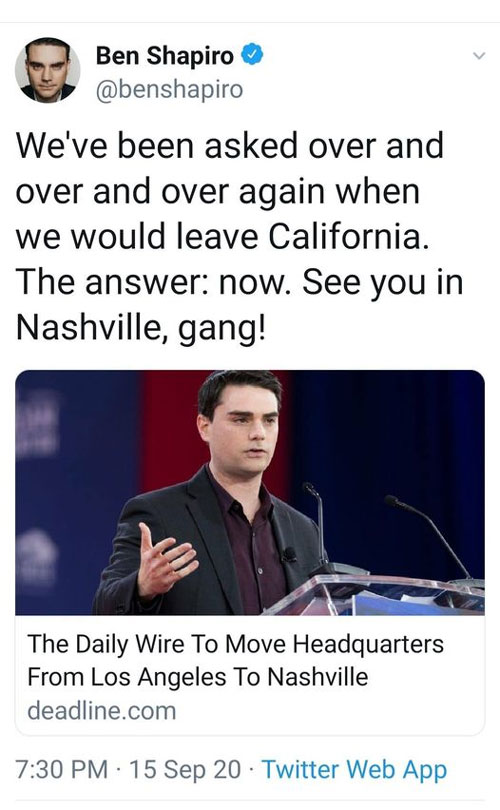Open 'The Daily Wire To Move Headquarters' headline
500x810 pixels.
236,644
